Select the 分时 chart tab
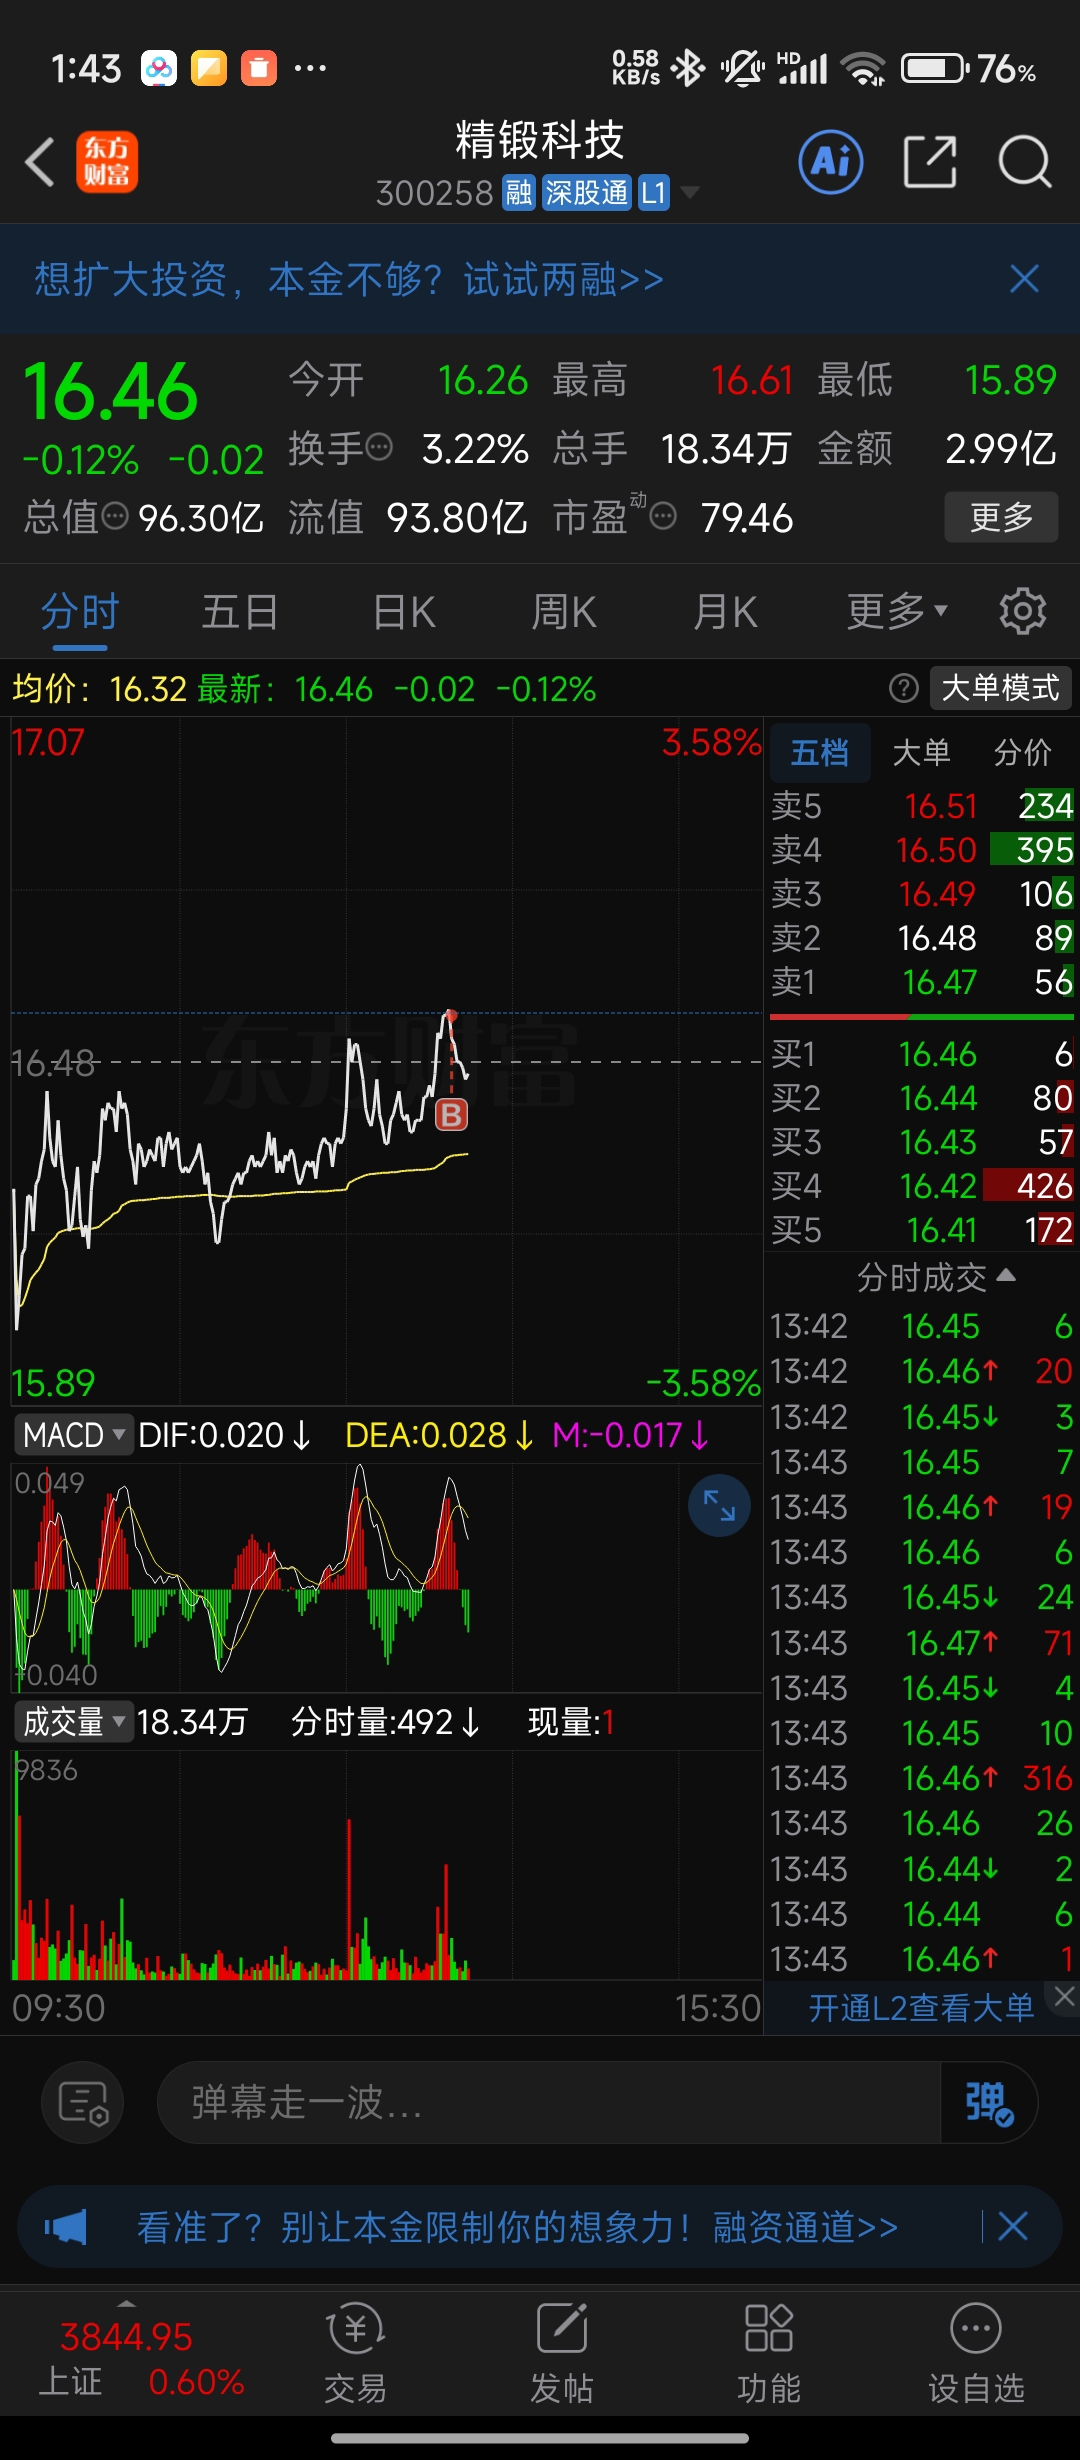Image resolution: width=1080 pixels, height=2460 pixels. coord(80,612)
